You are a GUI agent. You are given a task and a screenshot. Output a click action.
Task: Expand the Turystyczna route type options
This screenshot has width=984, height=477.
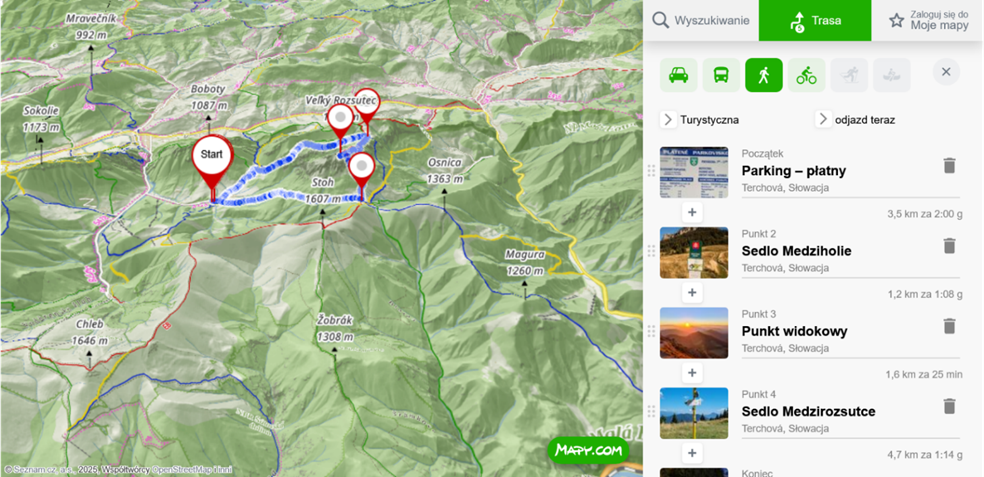[700, 119]
